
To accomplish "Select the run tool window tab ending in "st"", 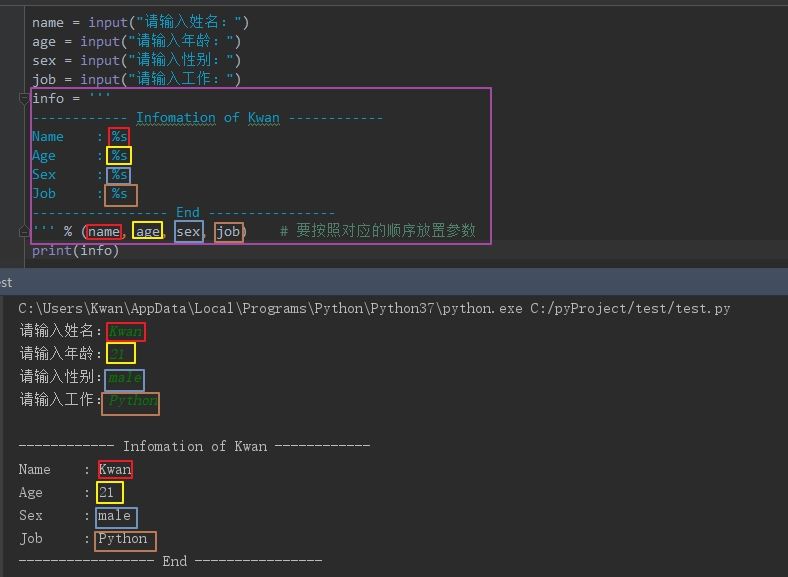I will point(6,282).
